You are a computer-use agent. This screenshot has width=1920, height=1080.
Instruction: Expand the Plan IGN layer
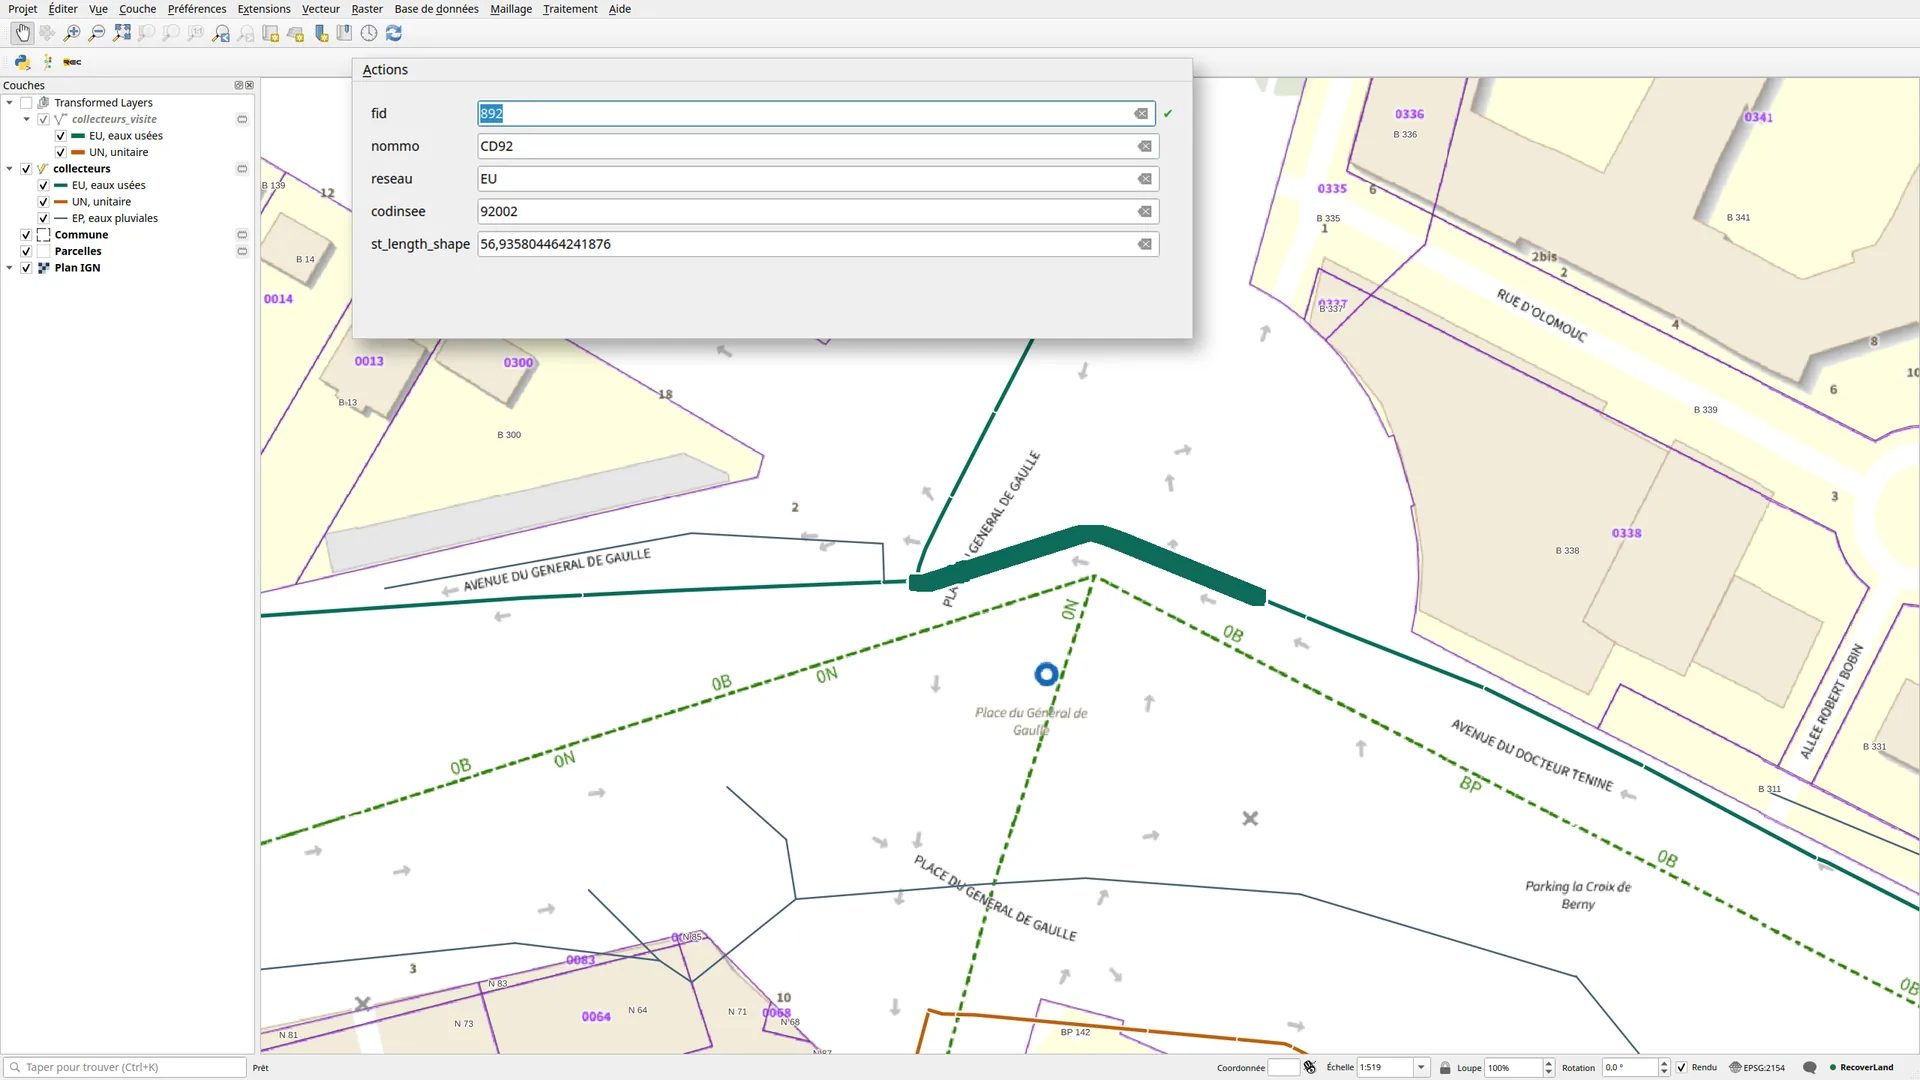pos(10,268)
